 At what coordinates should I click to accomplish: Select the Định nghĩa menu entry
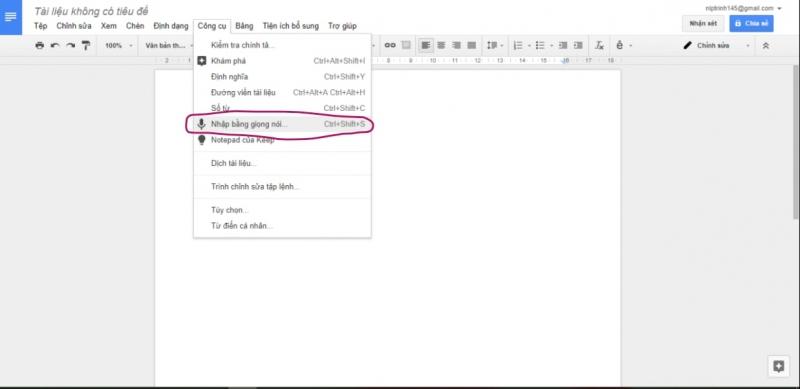[282, 77]
